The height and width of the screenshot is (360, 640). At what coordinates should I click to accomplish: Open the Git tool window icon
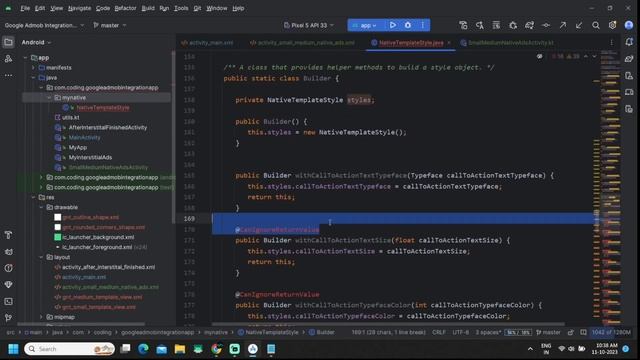click(8, 318)
